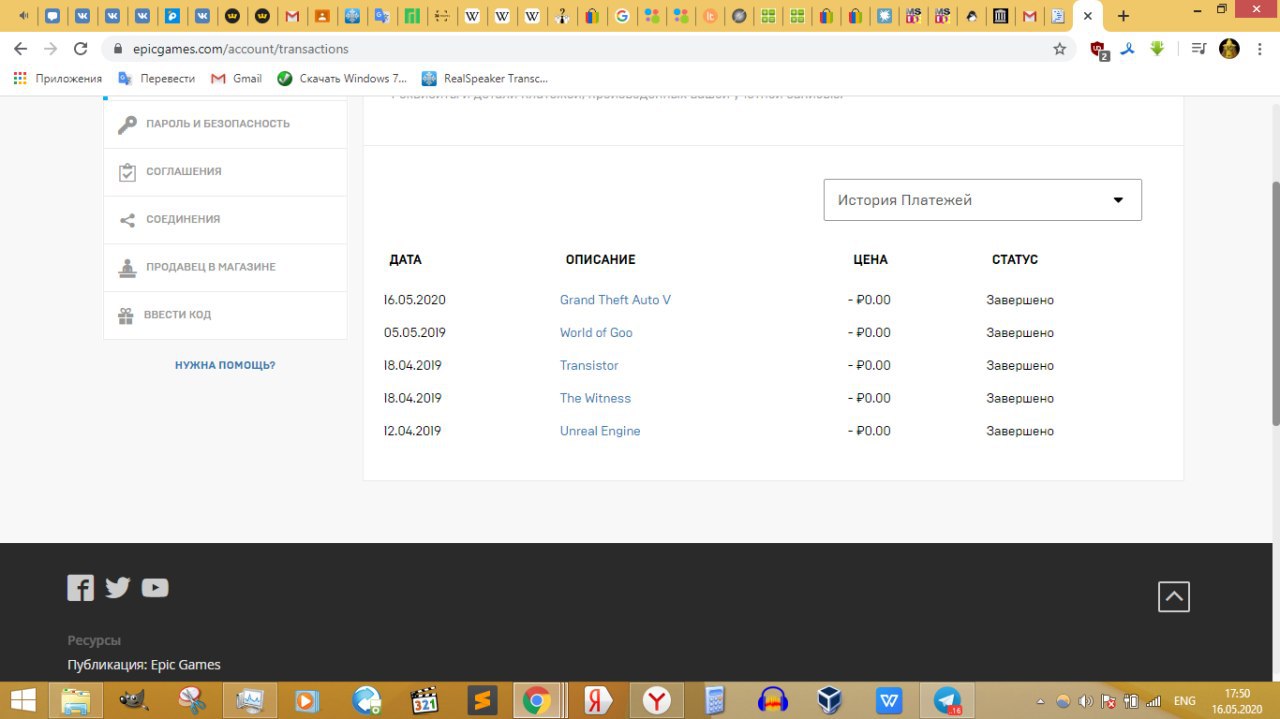This screenshot has height=719, width=1280.
Task: Open the media control playlist icon
Action: coord(1198,49)
